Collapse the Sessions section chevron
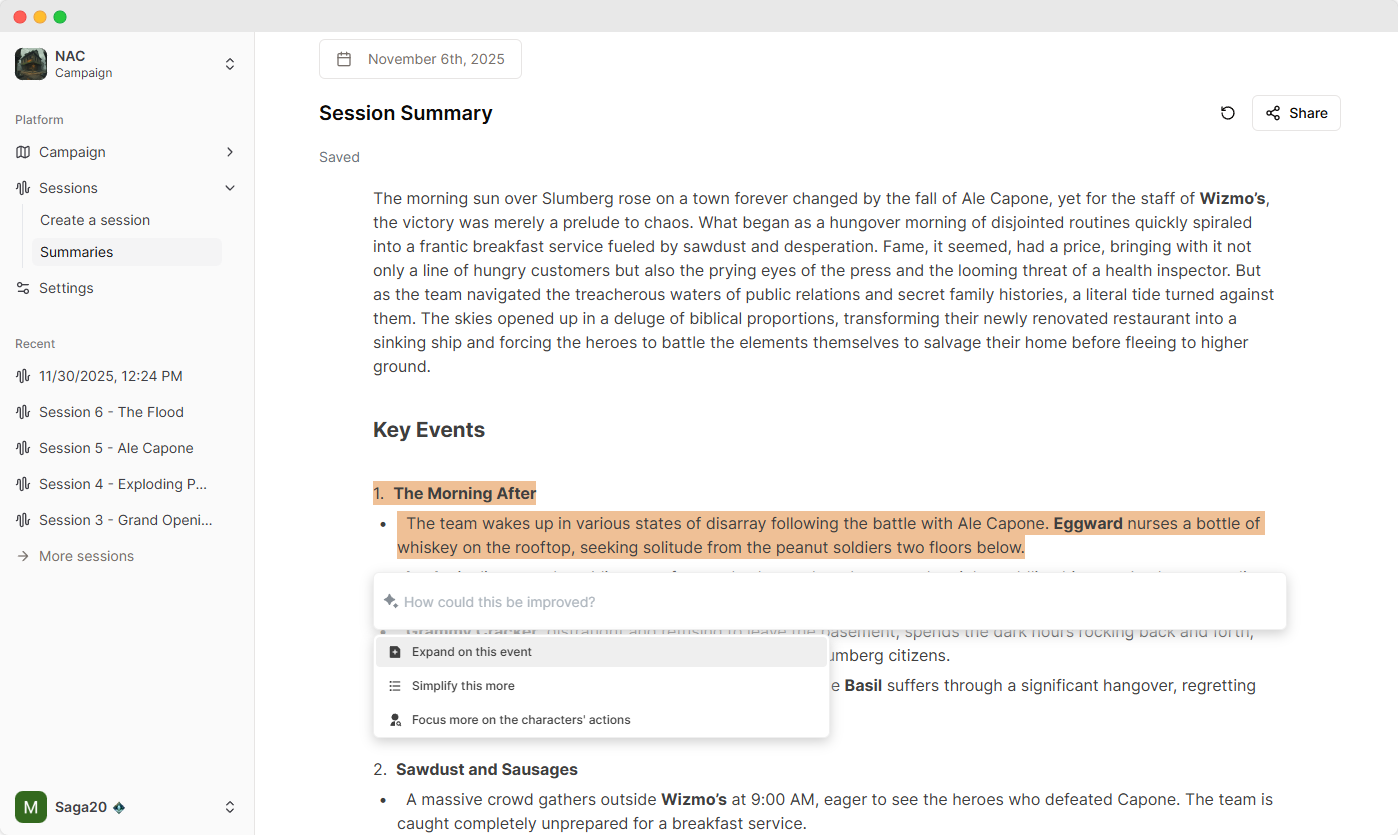The width and height of the screenshot is (1398, 835). (230, 188)
